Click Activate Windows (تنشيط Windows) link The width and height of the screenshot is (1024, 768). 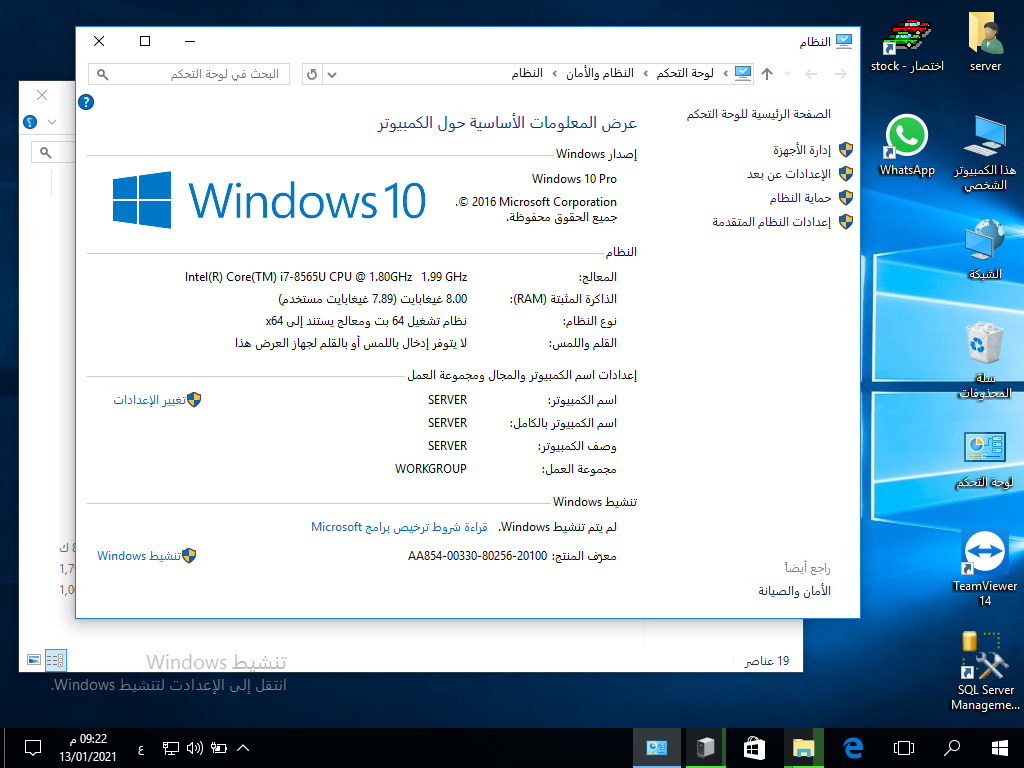[x=138, y=556]
